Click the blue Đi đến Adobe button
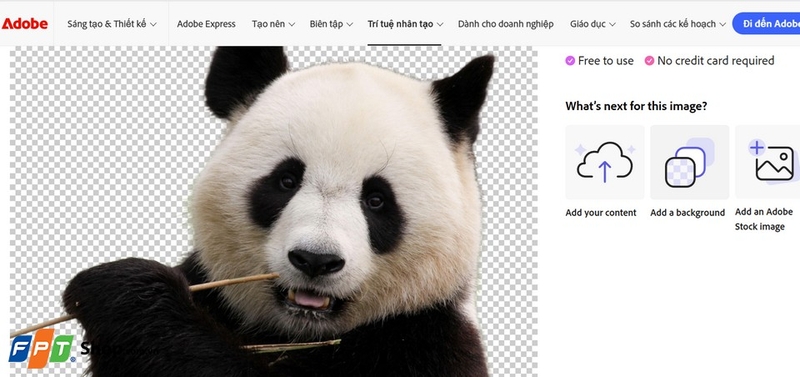800x377 pixels. (x=766, y=24)
